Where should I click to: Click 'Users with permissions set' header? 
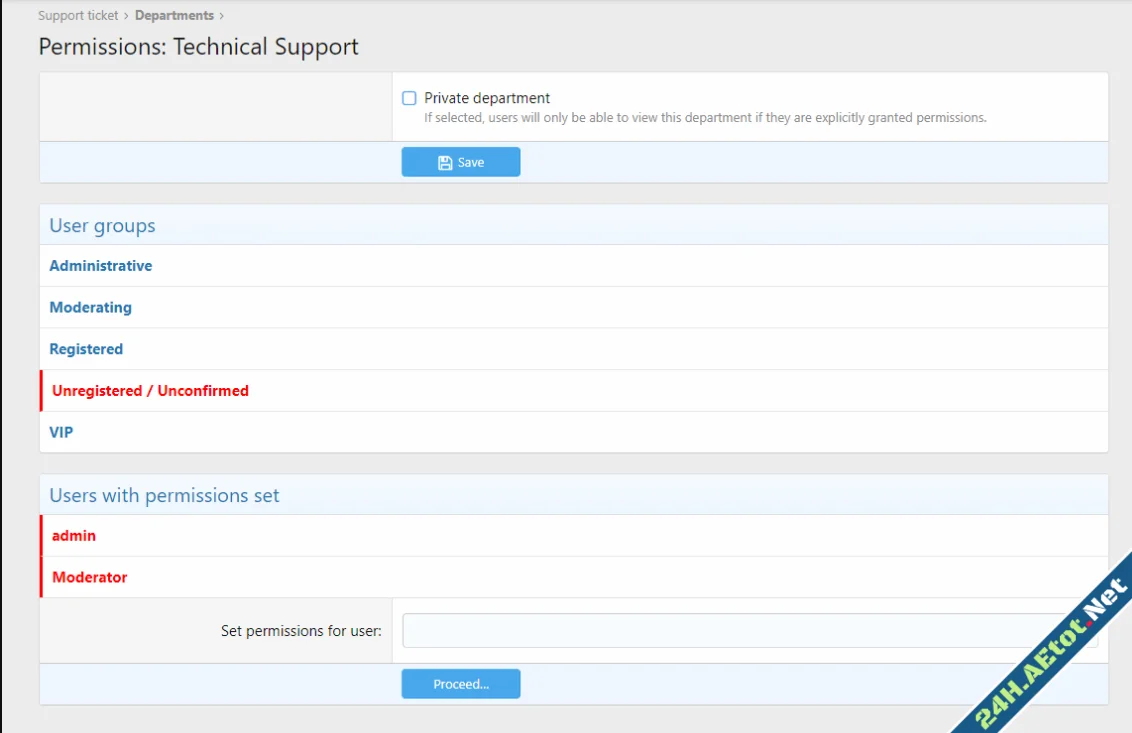pos(164,496)
